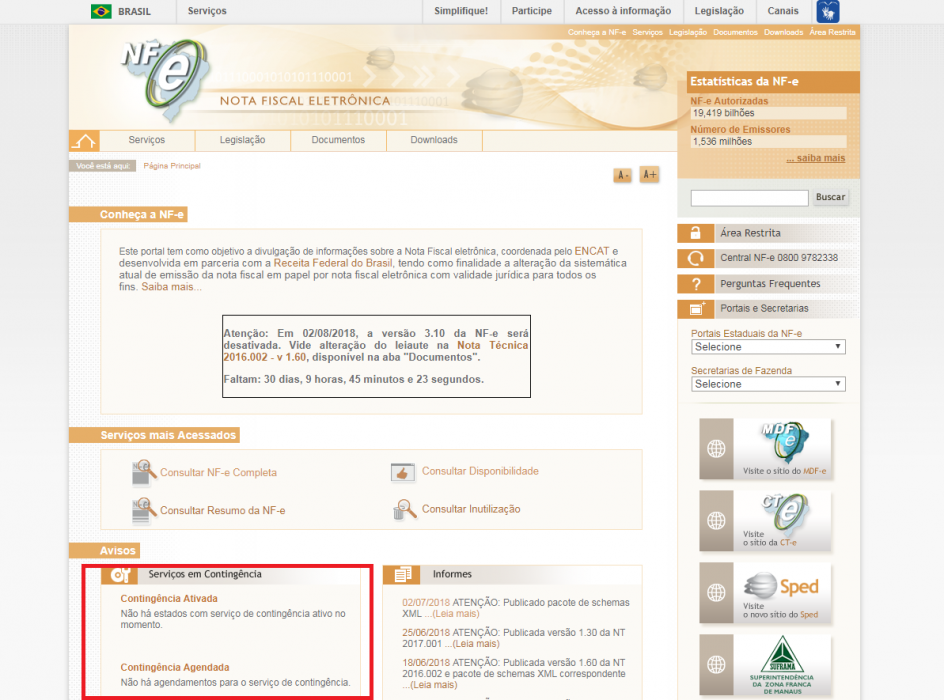Click Acesso à informação in top bar

click(623, 11)
